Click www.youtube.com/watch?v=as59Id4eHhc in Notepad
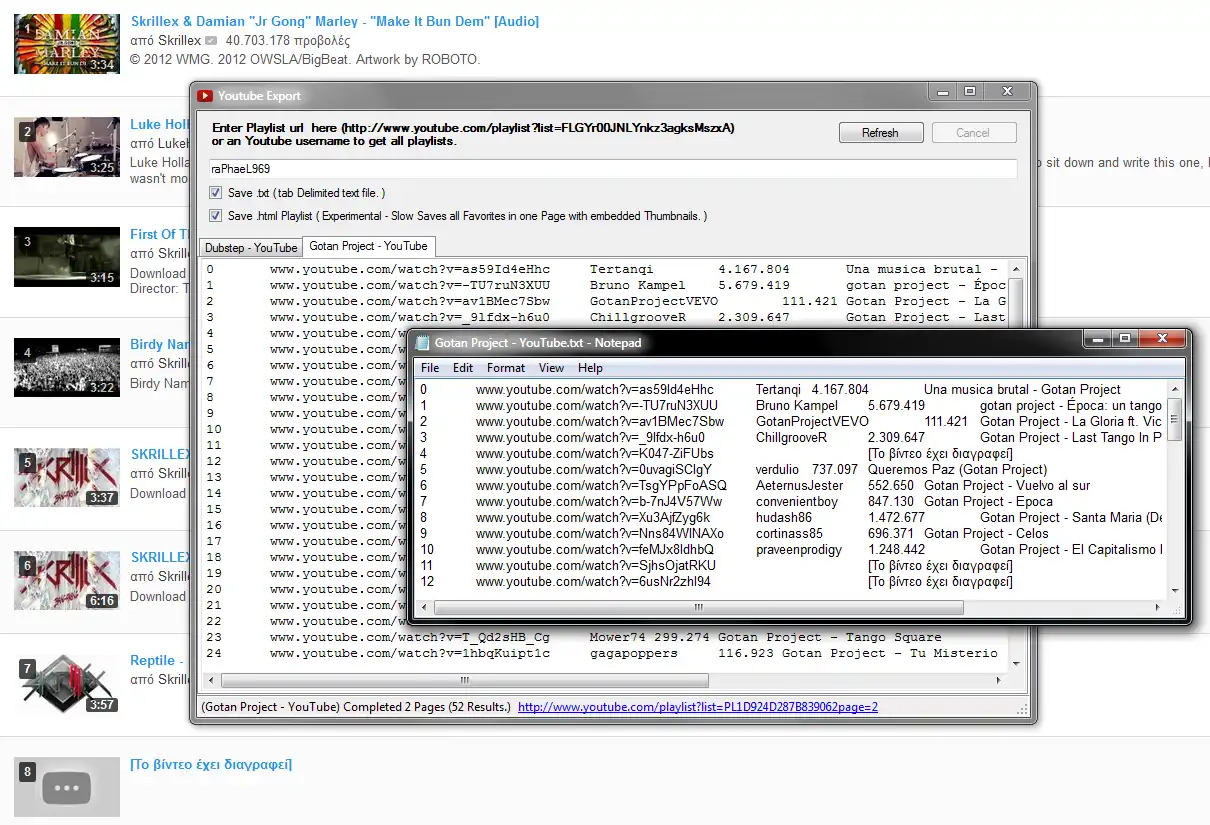This screenshot has height=825, width=1210. point(595,389)
